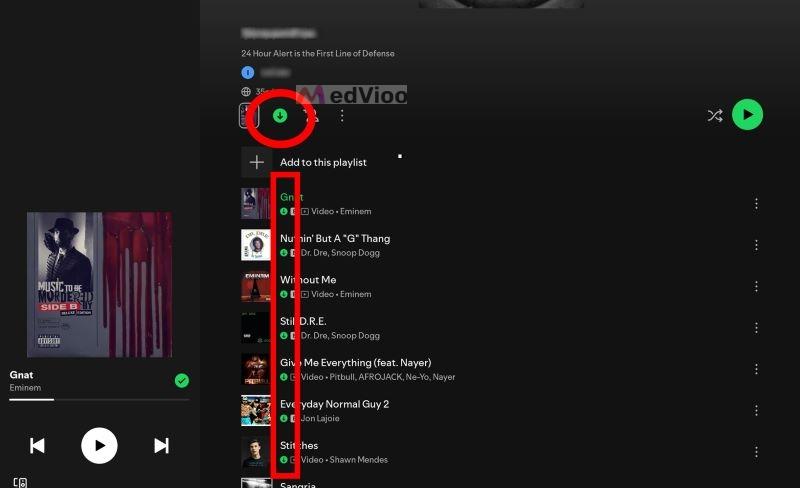Select the Give Me Everything (feat. Nayer) title
The image size is (800, 488).
[x=356, y=363]
